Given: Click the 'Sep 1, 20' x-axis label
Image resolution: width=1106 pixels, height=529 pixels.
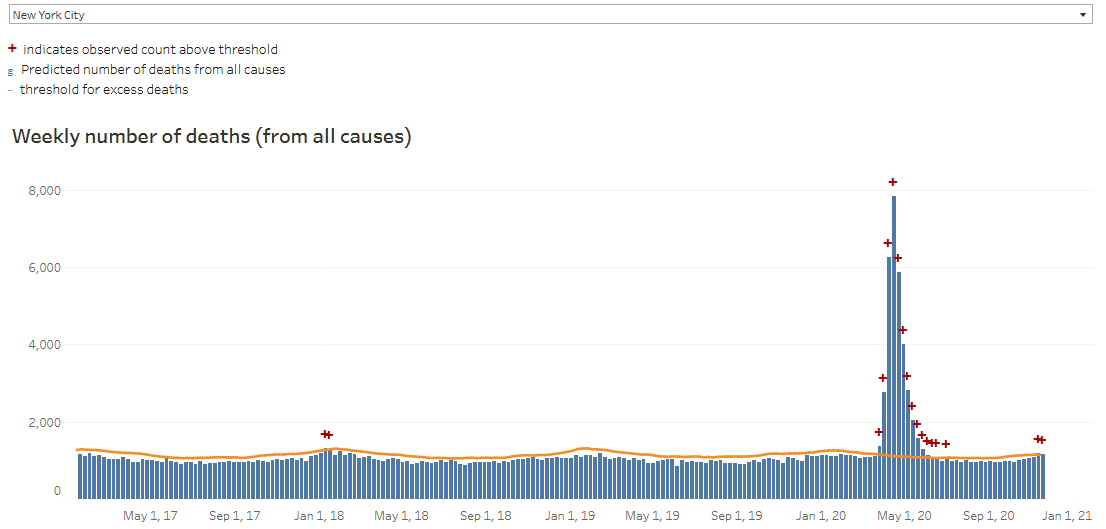Looking at the screenshot, I should 988,516.
